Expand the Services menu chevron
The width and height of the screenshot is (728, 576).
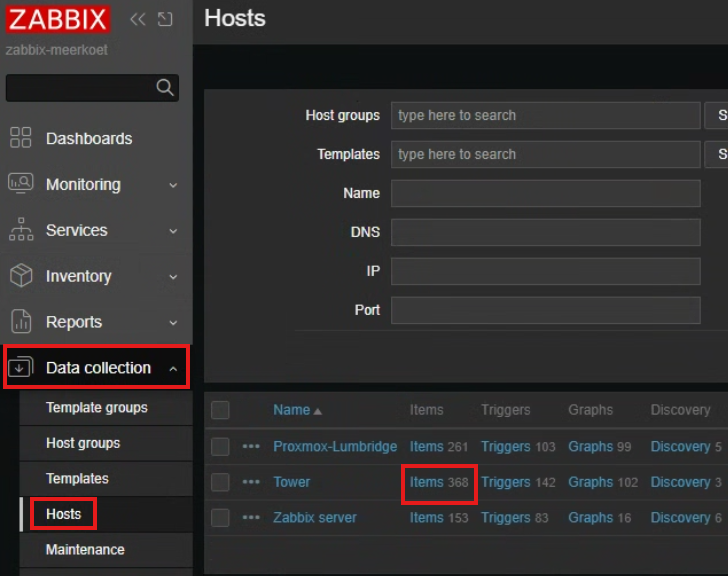pos(173,231)
